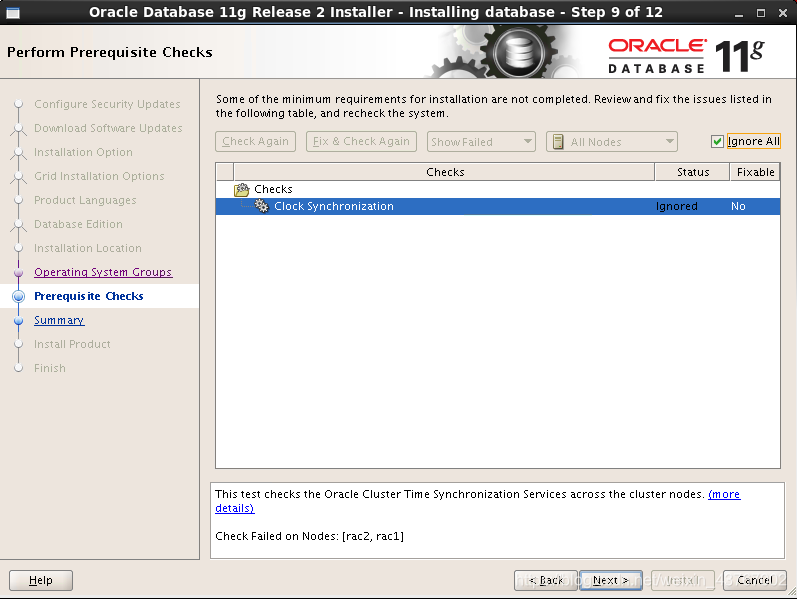
Task: Click the Install button
Action: pyautogui.click(x=682, y=580)
